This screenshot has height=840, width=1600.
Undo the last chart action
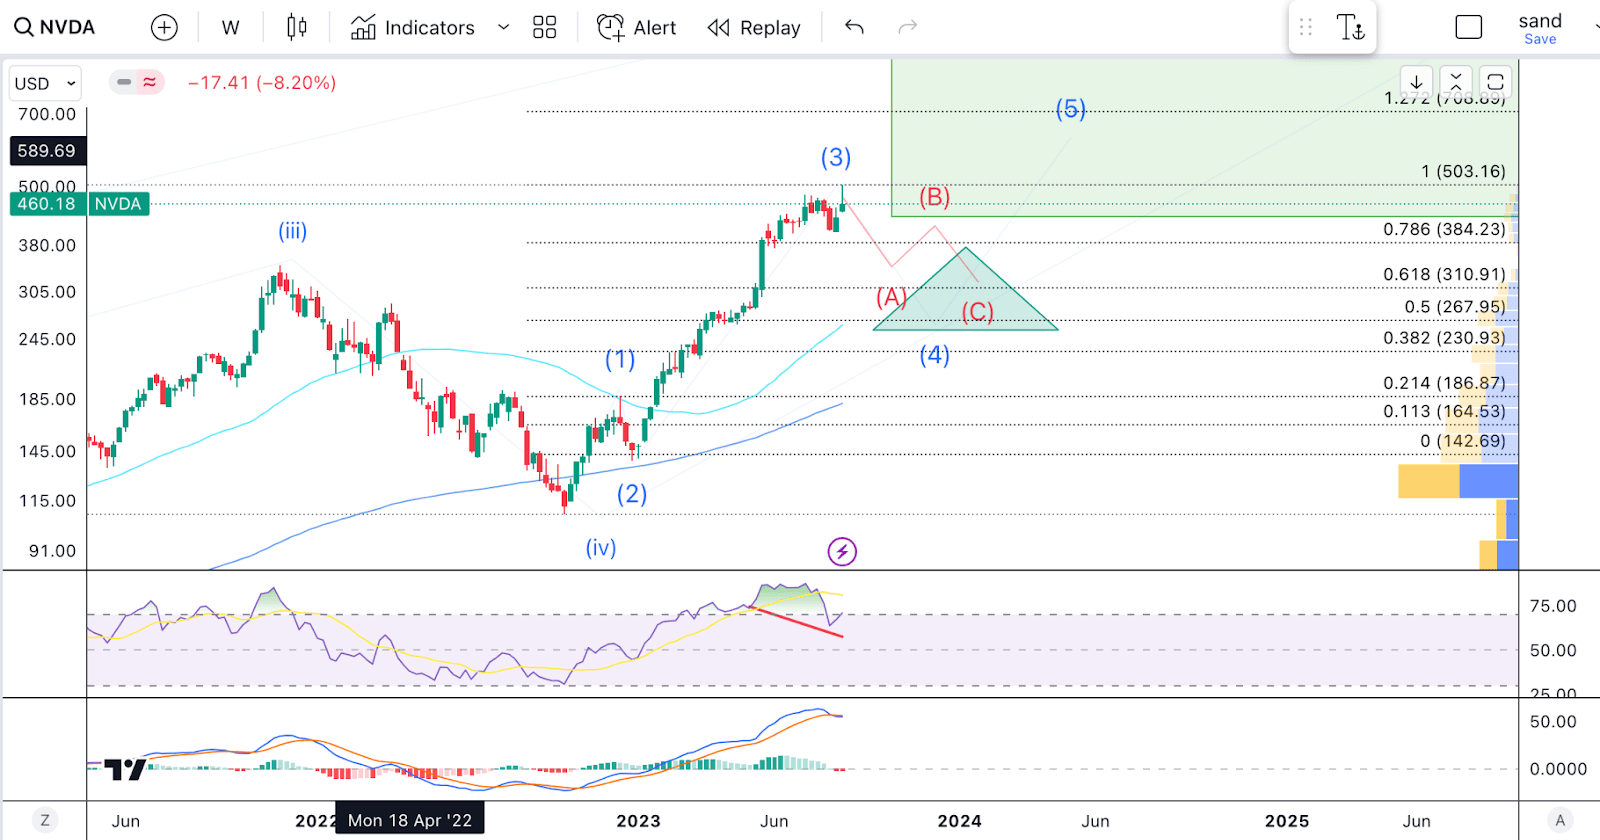click(854, 27)
